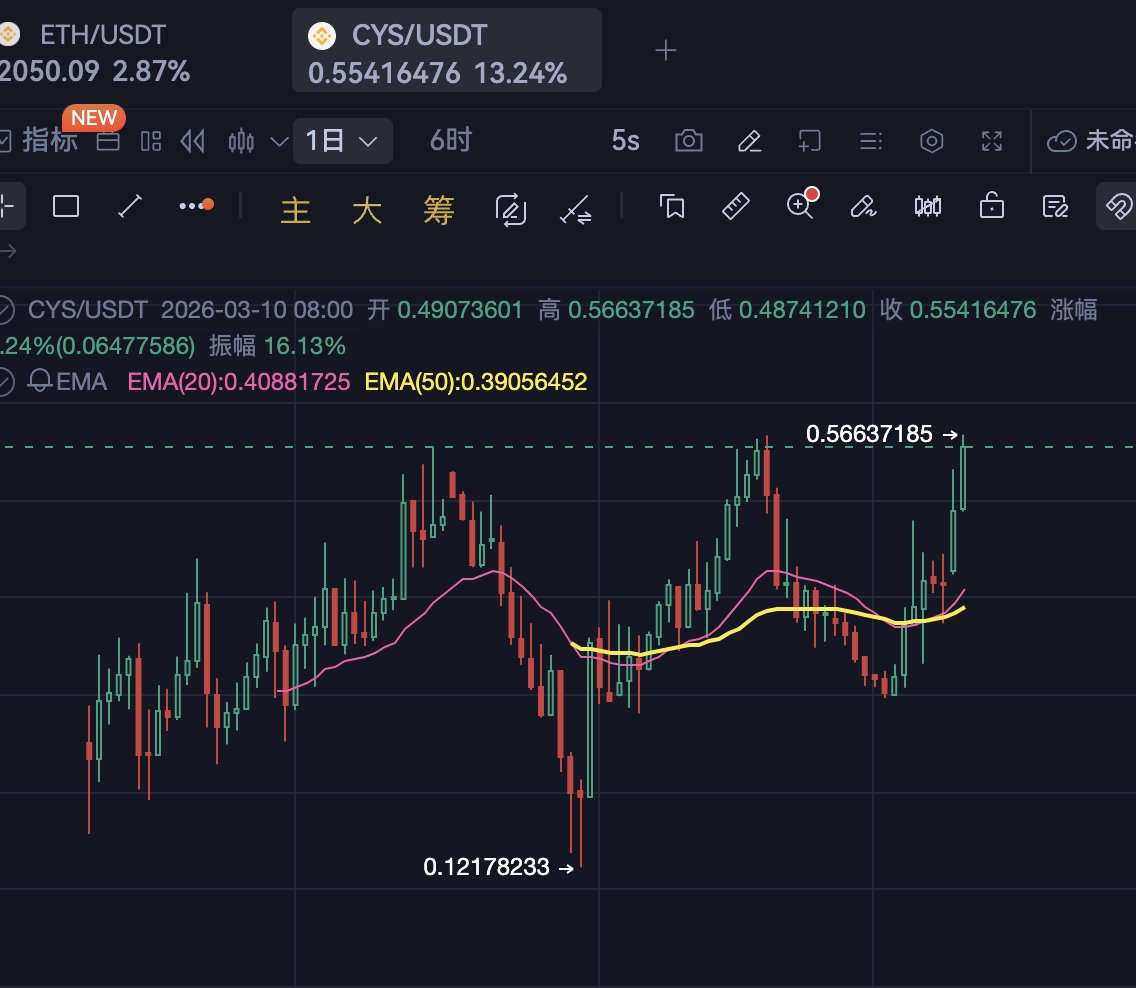Choose the candlestick chart type icon
This screenshot has width=1136, height=988.
(x=241, y=141)
